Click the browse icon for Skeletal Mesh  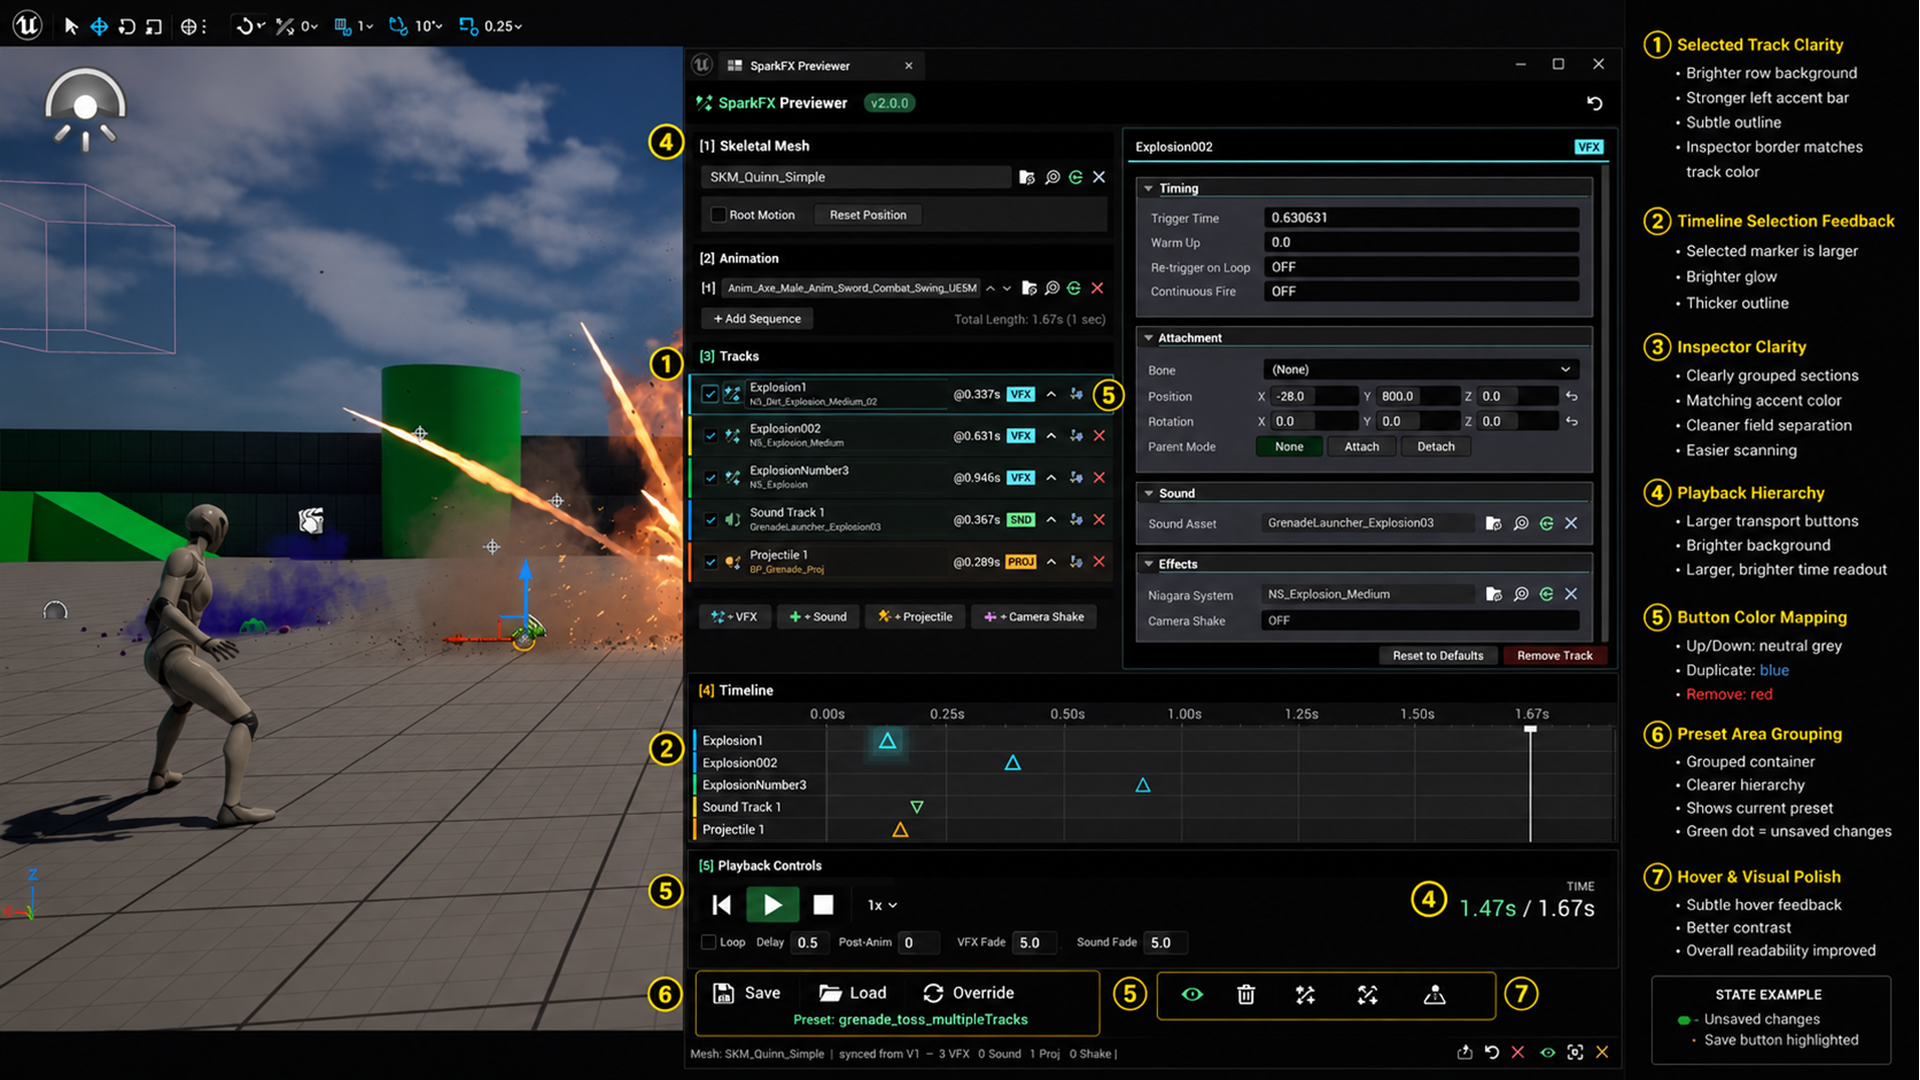coord(1026,177)
